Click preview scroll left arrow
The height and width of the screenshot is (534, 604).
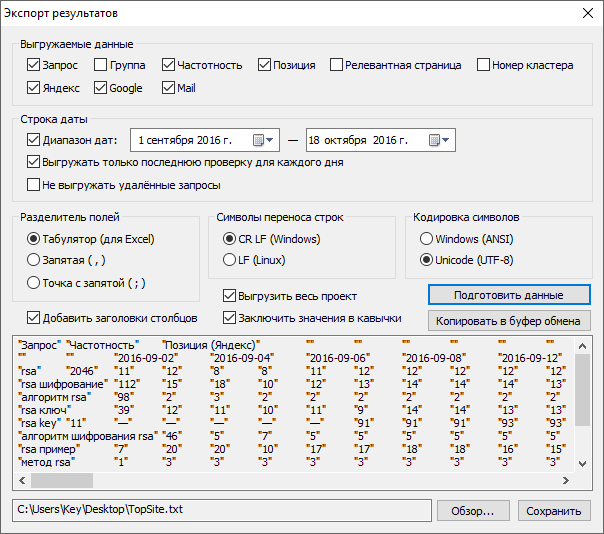pos(22,480)
